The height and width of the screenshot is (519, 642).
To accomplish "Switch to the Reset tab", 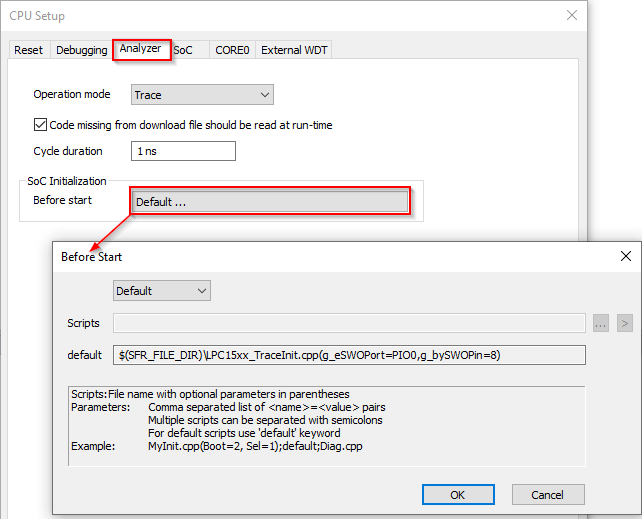I will coord(29,50).
